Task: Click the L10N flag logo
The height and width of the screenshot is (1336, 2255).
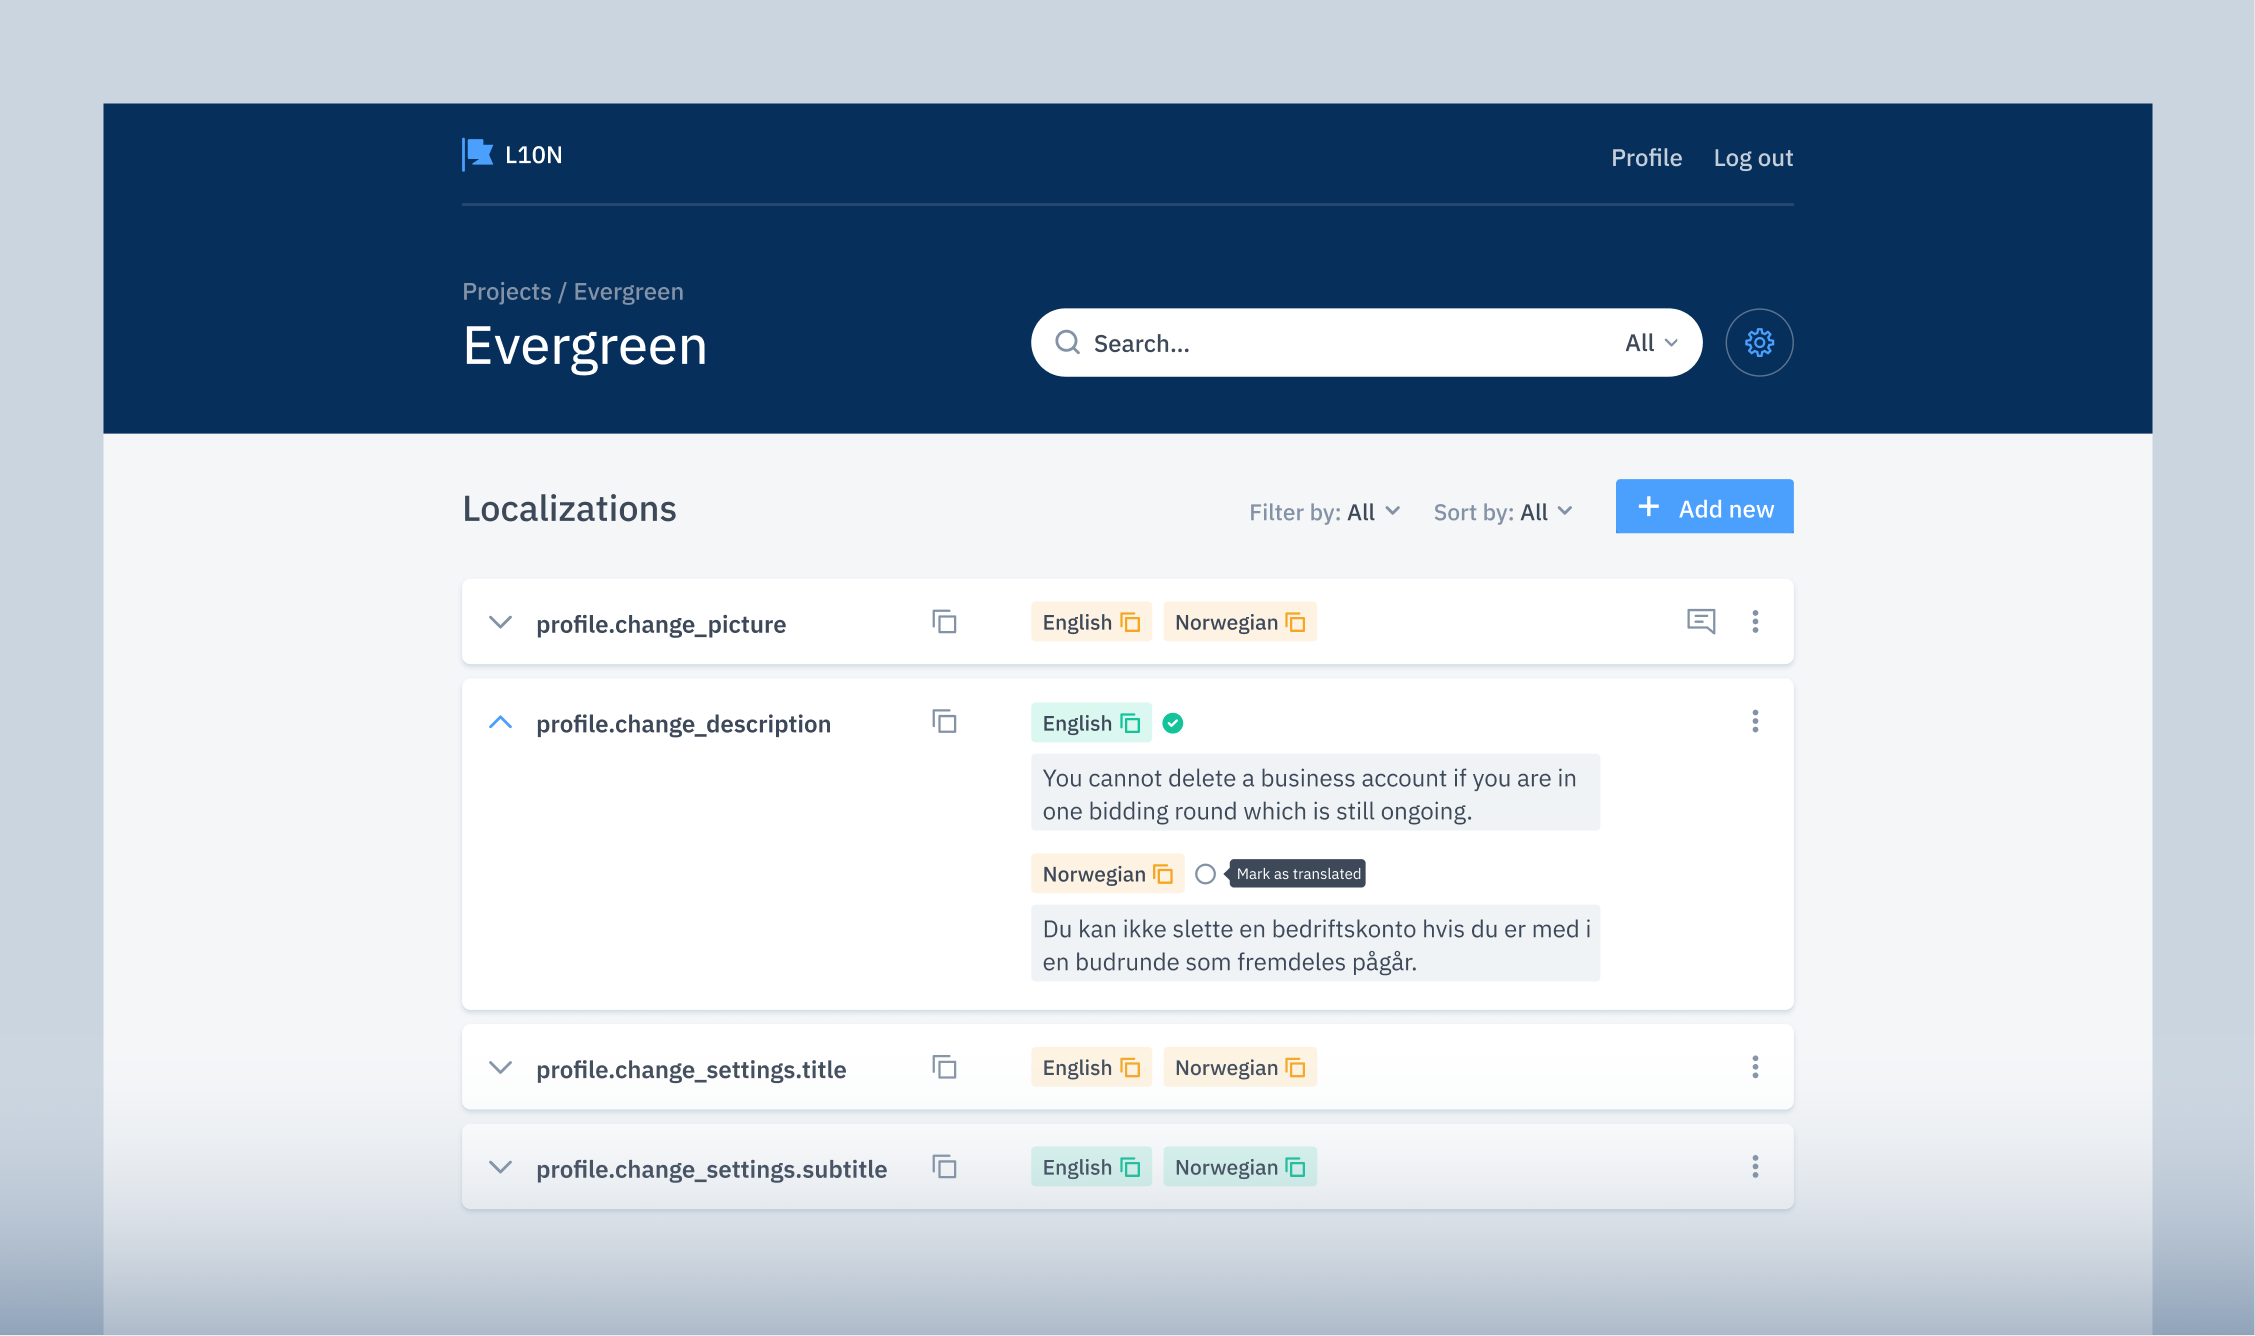Action: [x=477, y=154]
